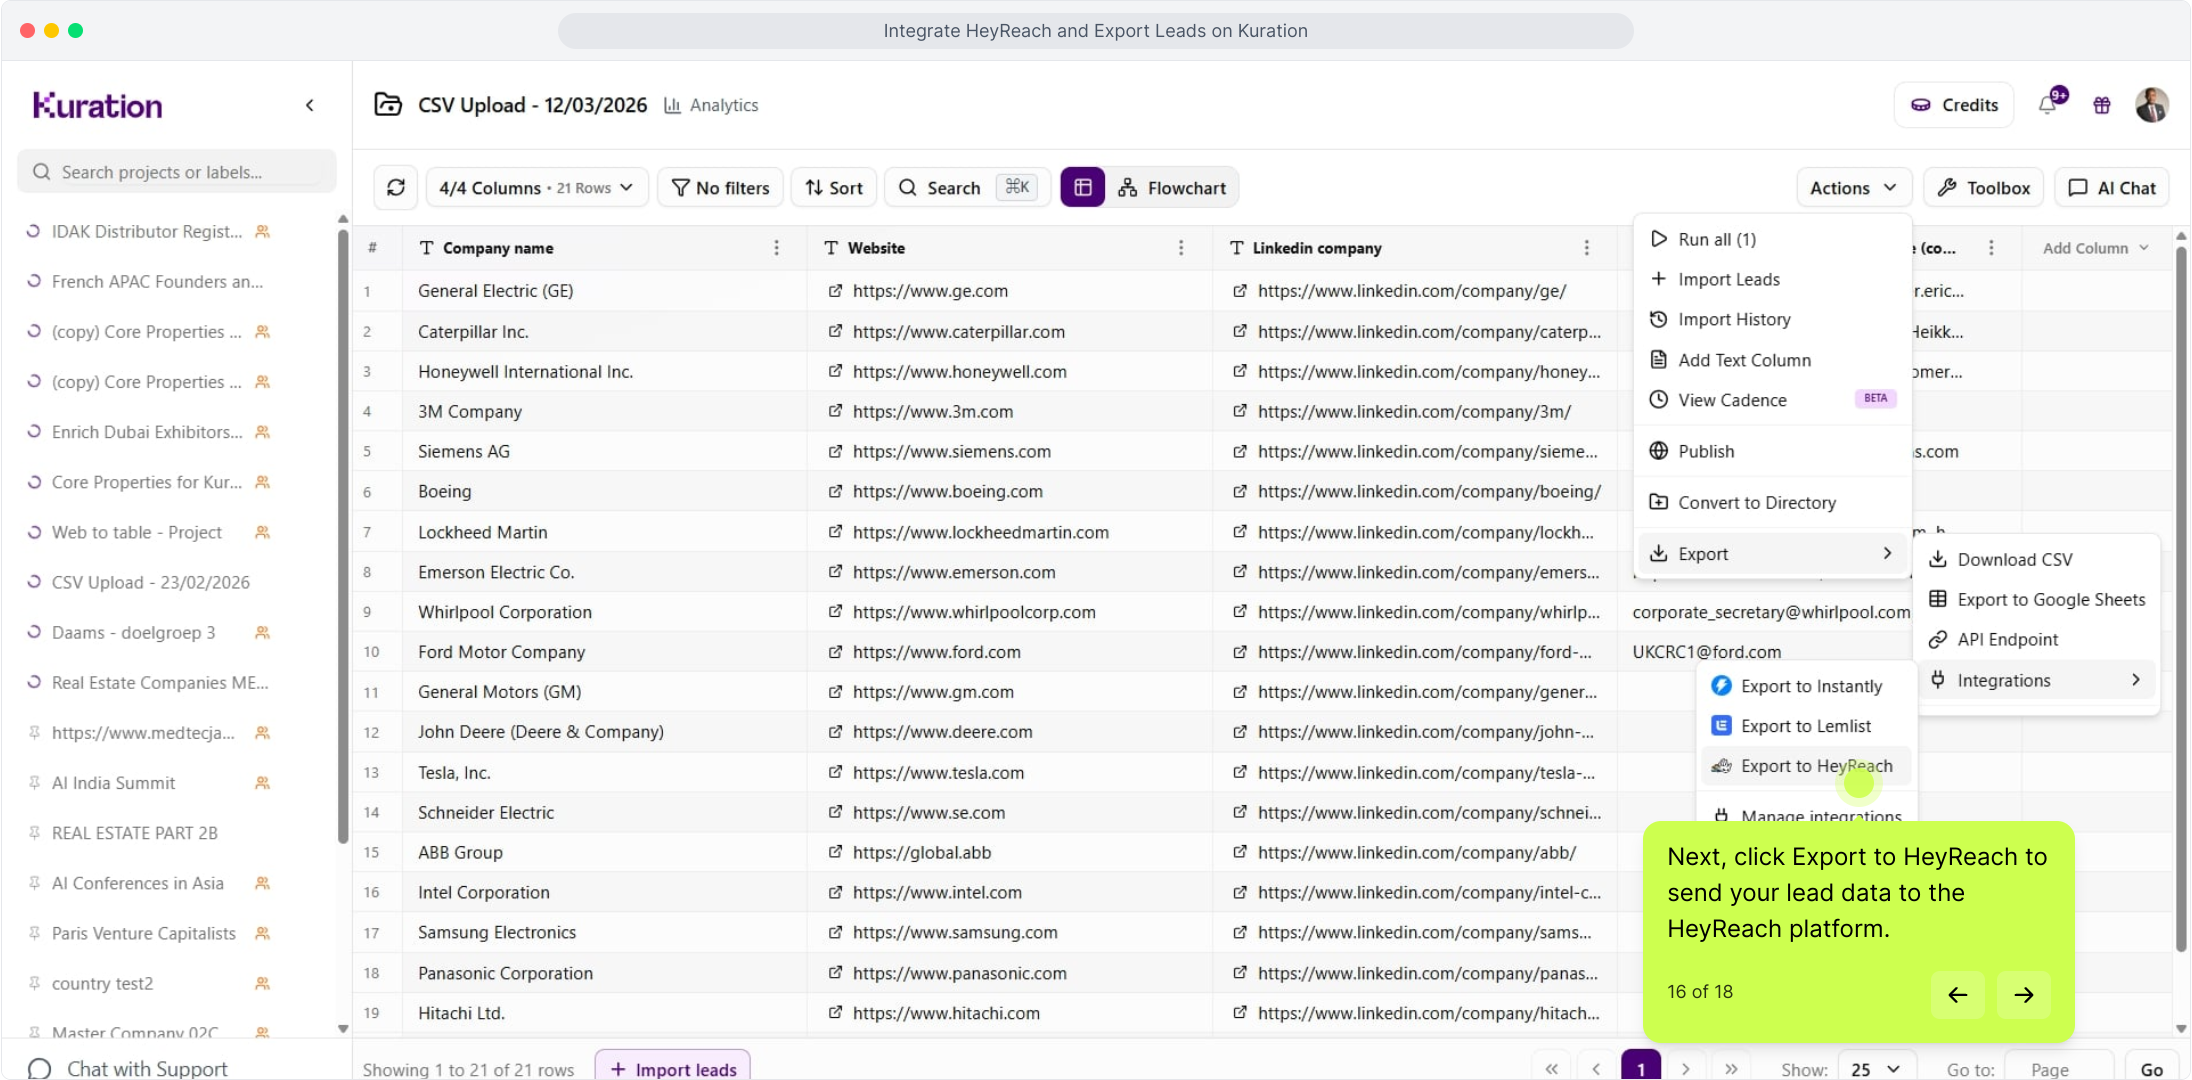Open Credits button
Image resolution: width=2192 pixels, height=1080 pixels.
(x=1953, y=105)
